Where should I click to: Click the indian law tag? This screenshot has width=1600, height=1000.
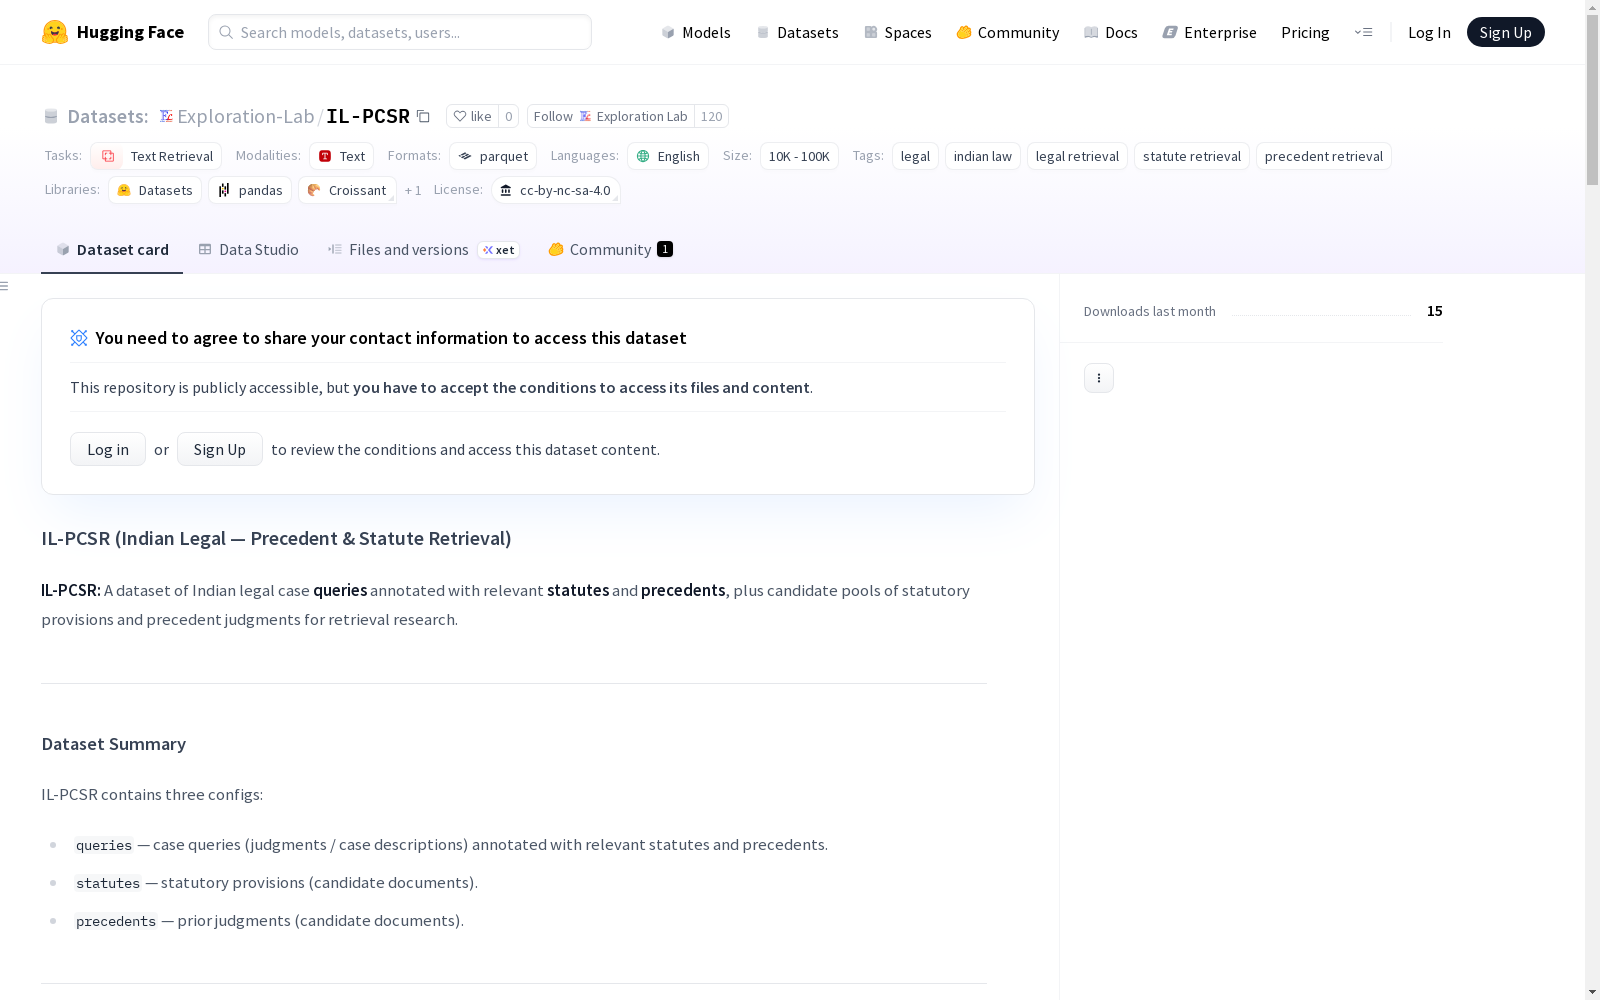983,156
